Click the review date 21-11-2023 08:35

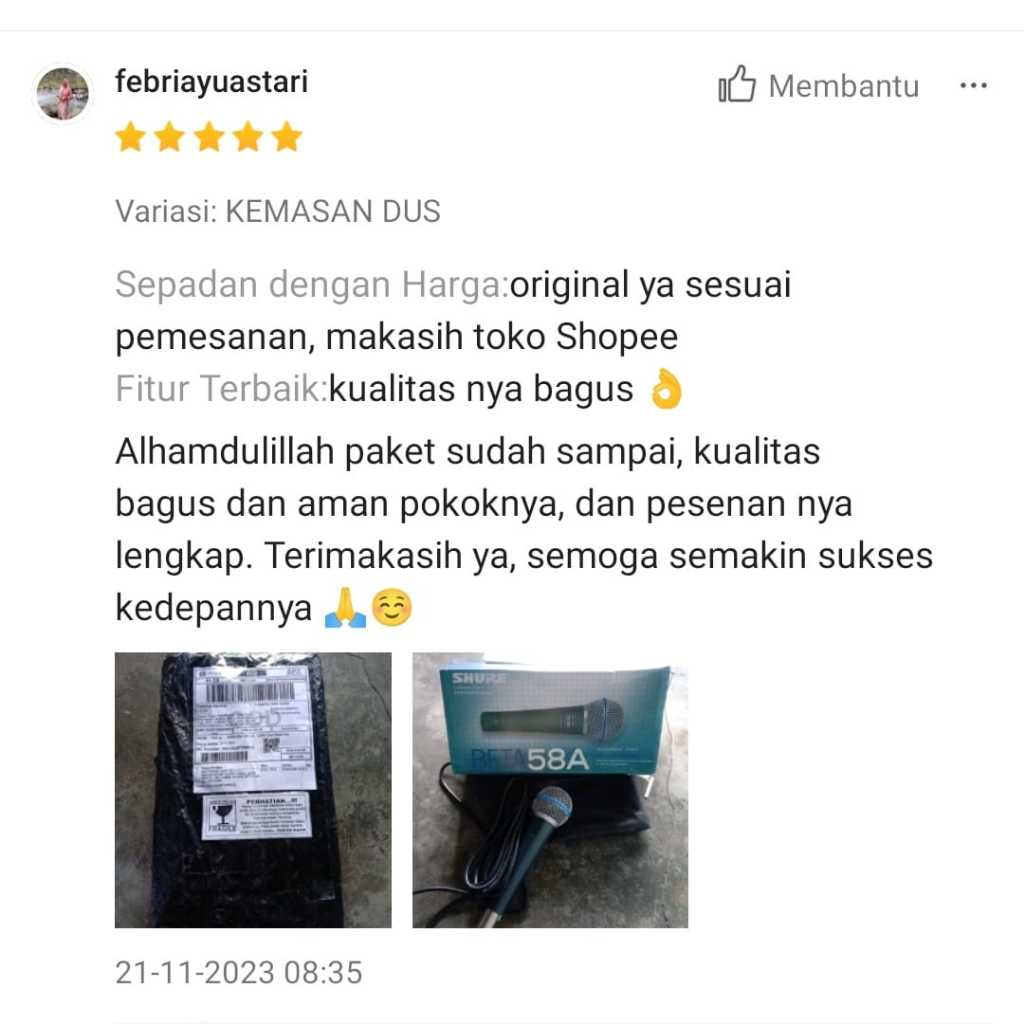pos(238,972)
